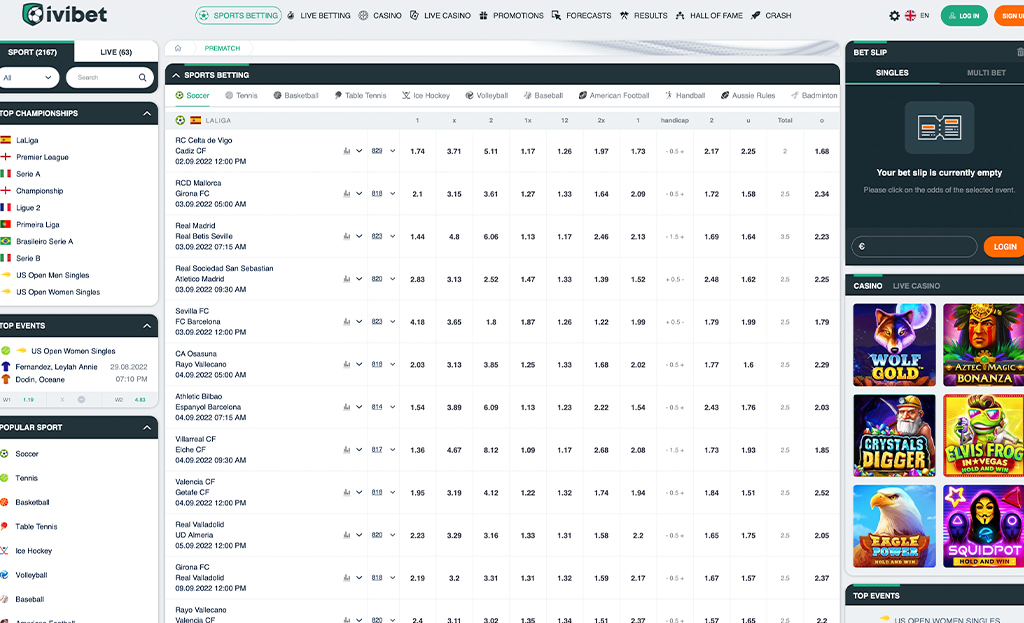Expand more markets (818) for RCD Mallorca
This screenshot has width=1024, height=623.
click(383, 194)
